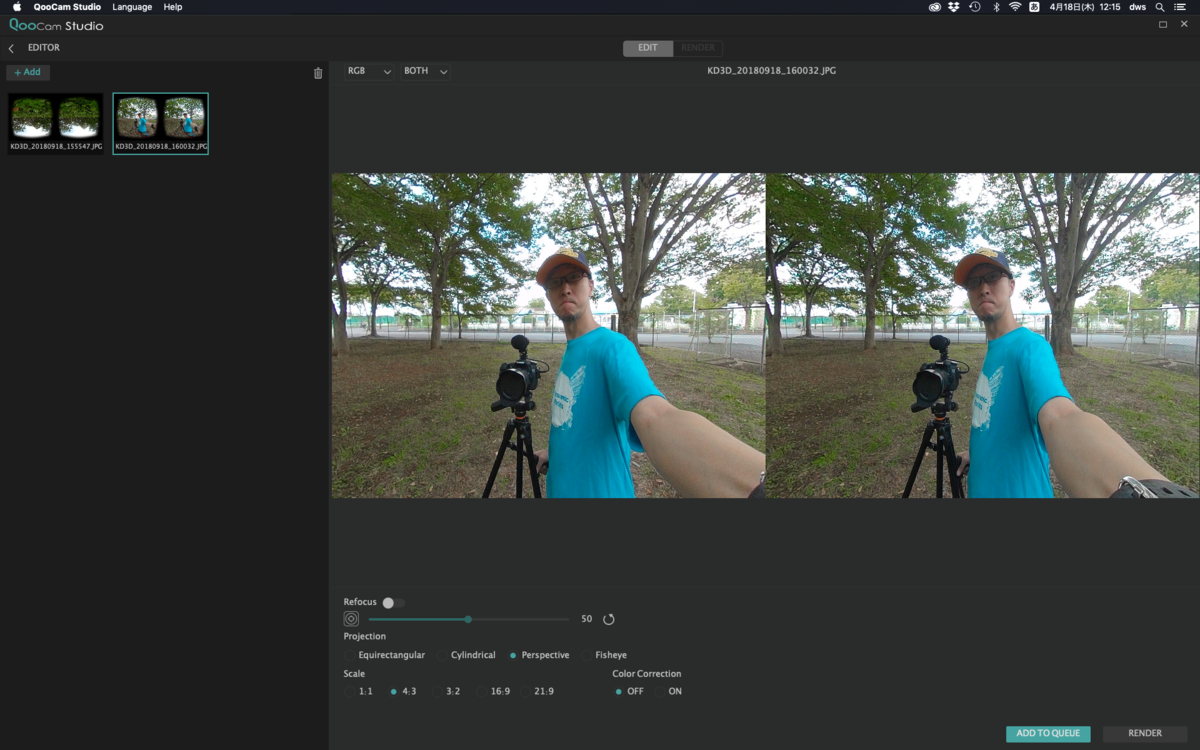Viewport: 1200px width, 750px height.
Task: Click the QooCam Studio logo
Action: (x=56, y=25)
